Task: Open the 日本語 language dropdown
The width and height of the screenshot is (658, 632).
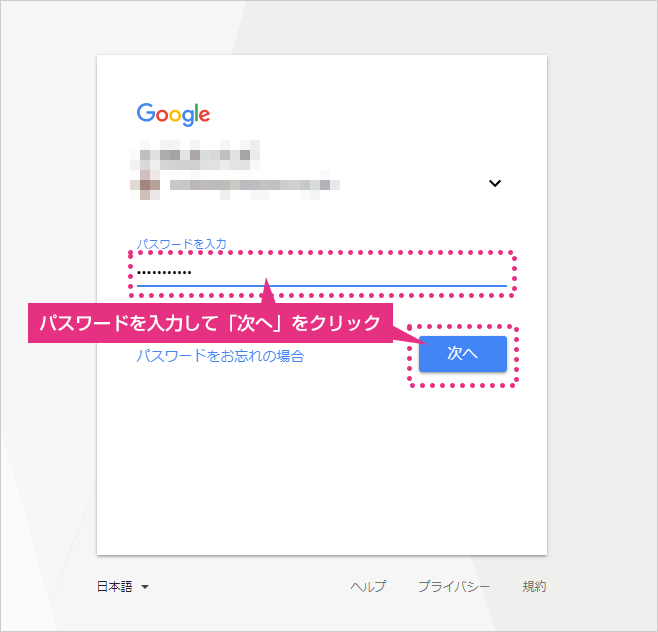Action: tap(123, 586)
